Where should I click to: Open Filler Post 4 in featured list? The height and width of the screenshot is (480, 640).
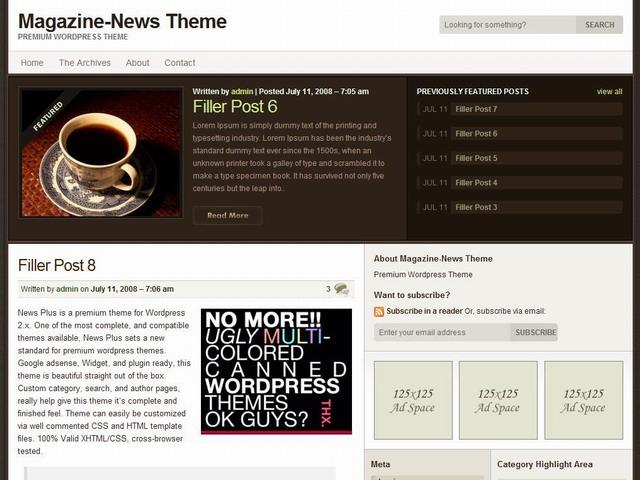pos(476,183)
